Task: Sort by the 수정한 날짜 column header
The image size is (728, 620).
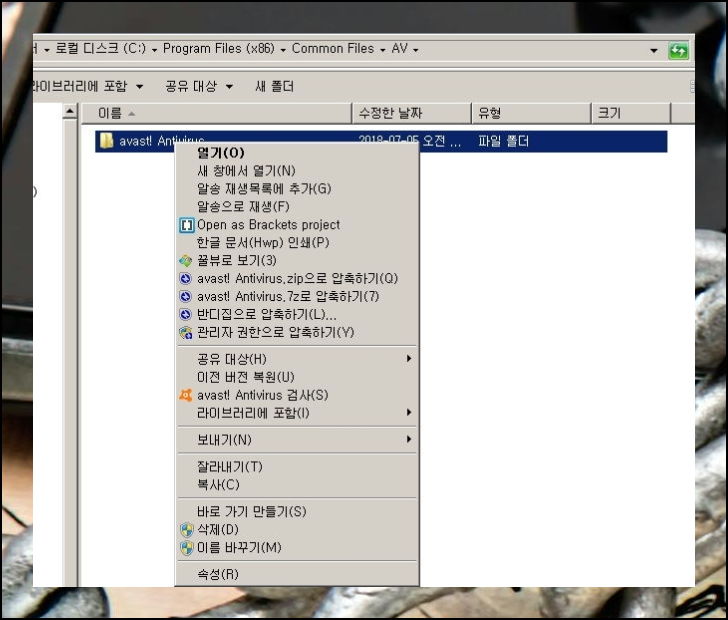Action: point(412,113)
